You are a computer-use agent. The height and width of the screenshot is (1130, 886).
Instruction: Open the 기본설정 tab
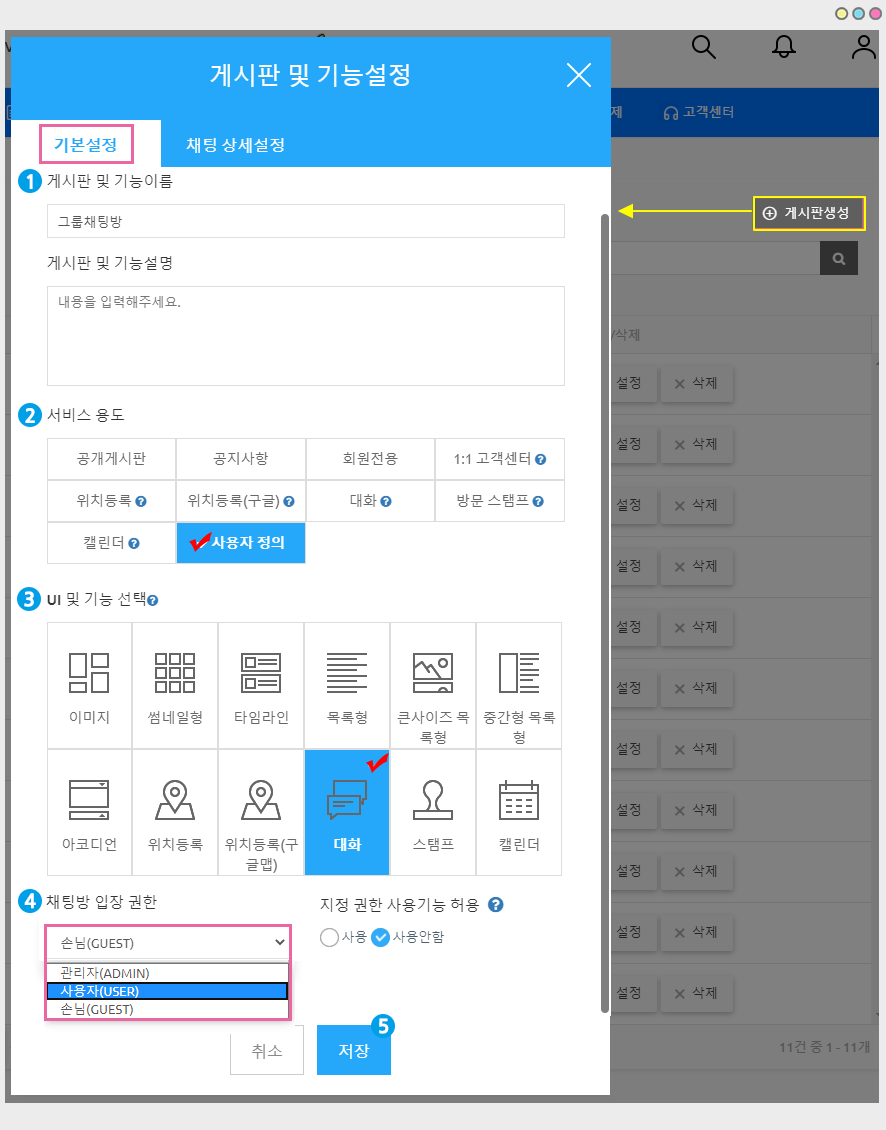pos(86,145)
